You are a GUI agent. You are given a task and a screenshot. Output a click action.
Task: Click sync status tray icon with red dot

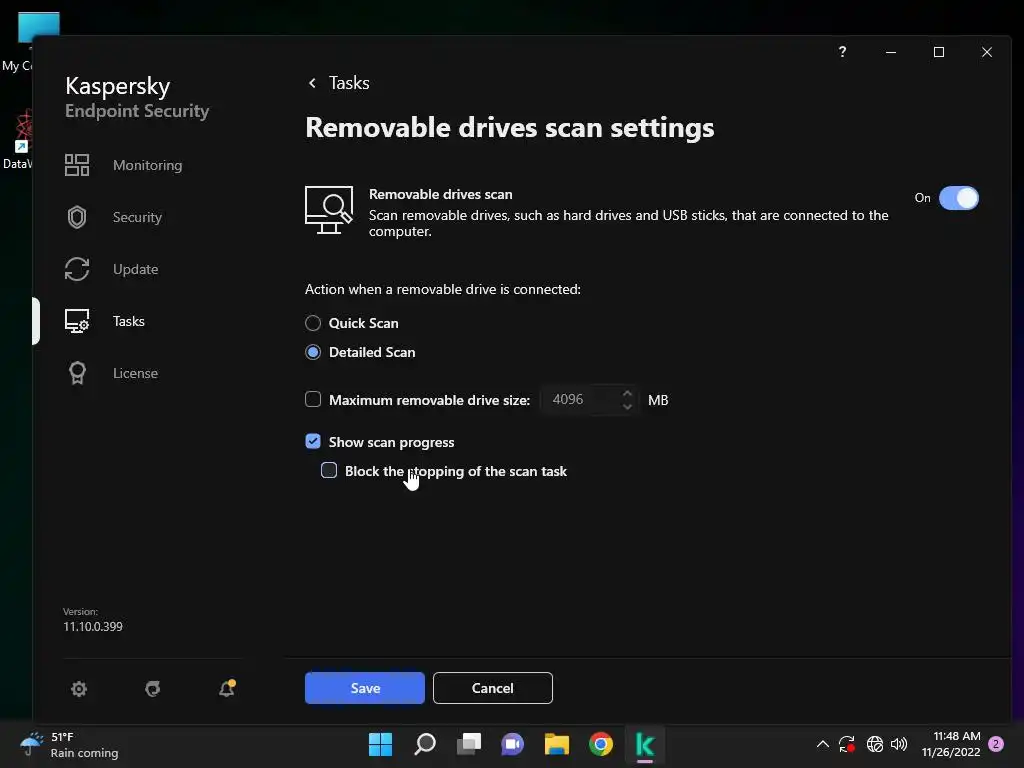pyautogui.click(x=847, y=744)
